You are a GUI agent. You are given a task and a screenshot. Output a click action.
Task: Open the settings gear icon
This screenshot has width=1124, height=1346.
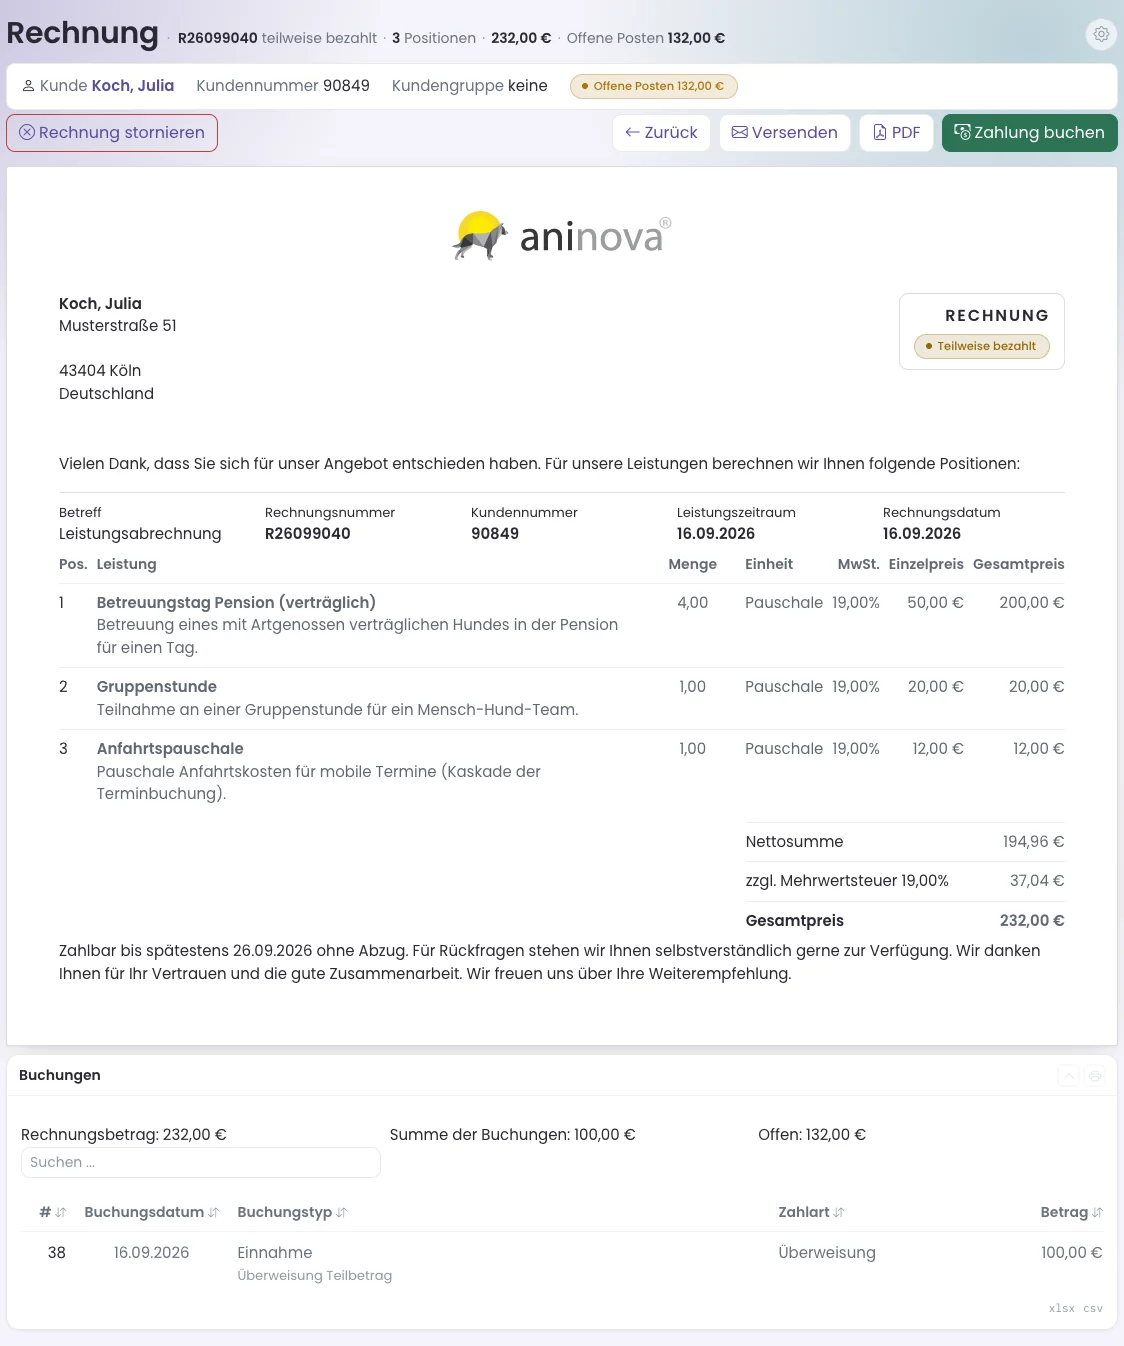1101,34
